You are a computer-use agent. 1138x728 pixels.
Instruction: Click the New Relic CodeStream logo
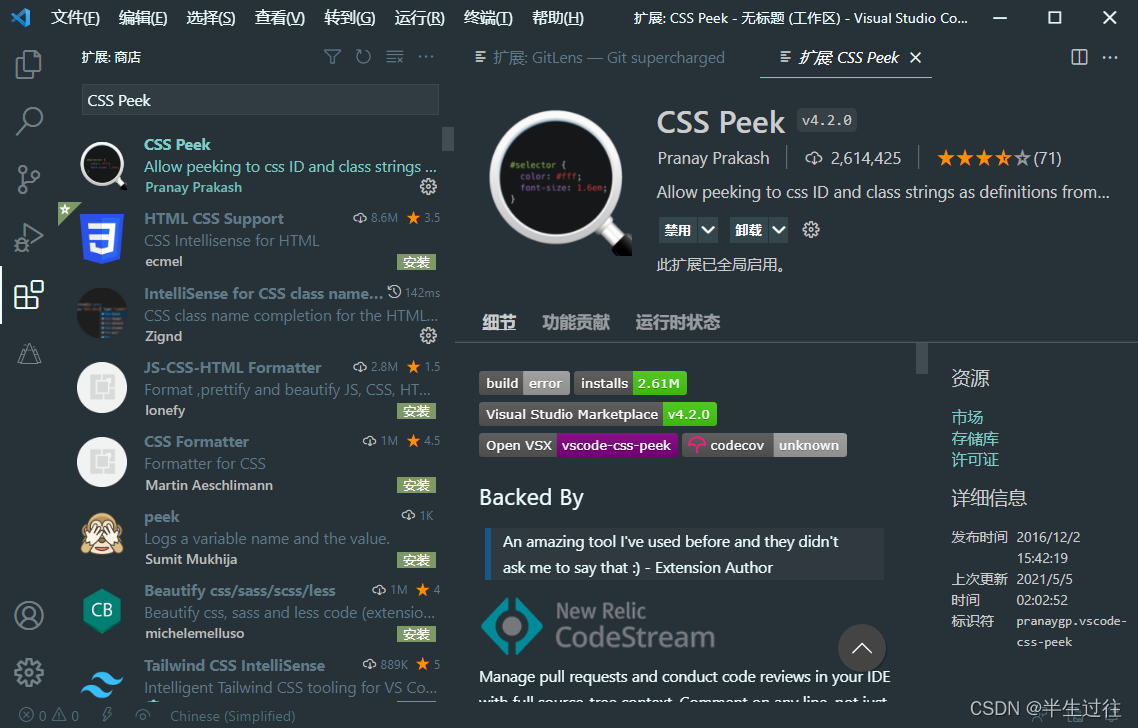click(x=598, y=626)
